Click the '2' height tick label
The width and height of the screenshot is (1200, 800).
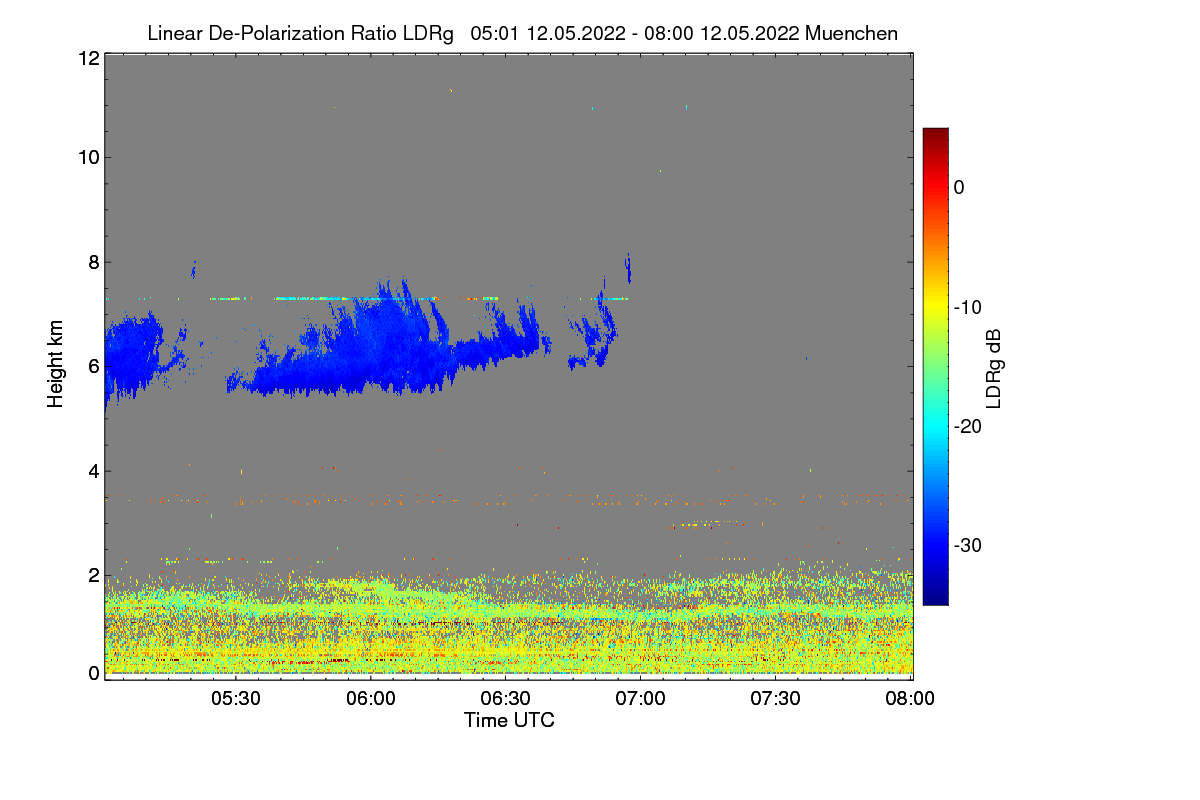93,575
